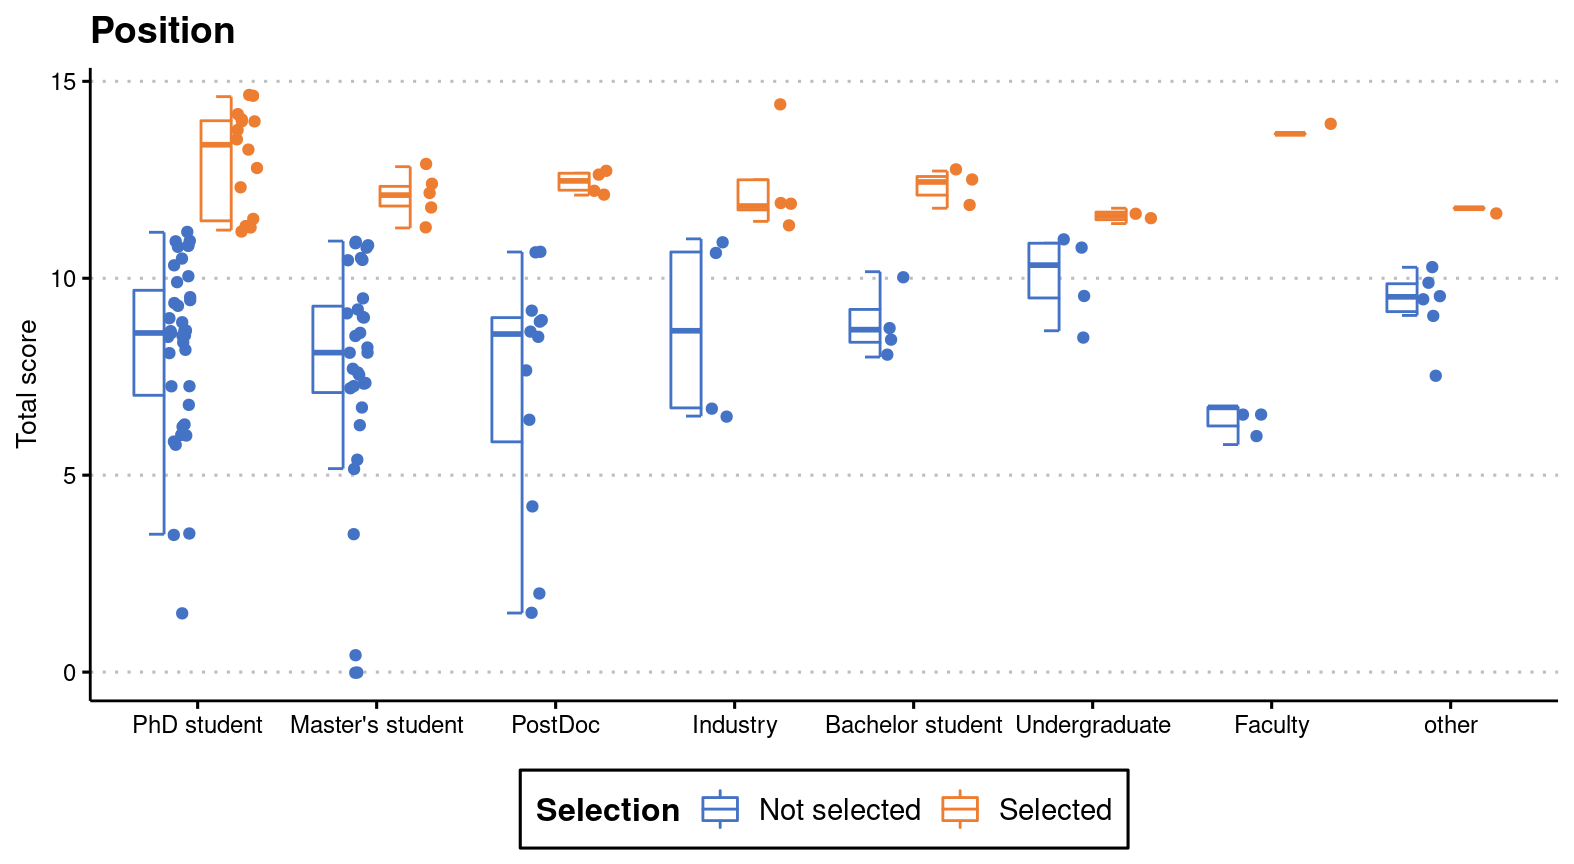The width and height of the screenshot is (1574, 864).
Task: Click the Undergraduate blue boxplot box
Action: point(1044,270)
